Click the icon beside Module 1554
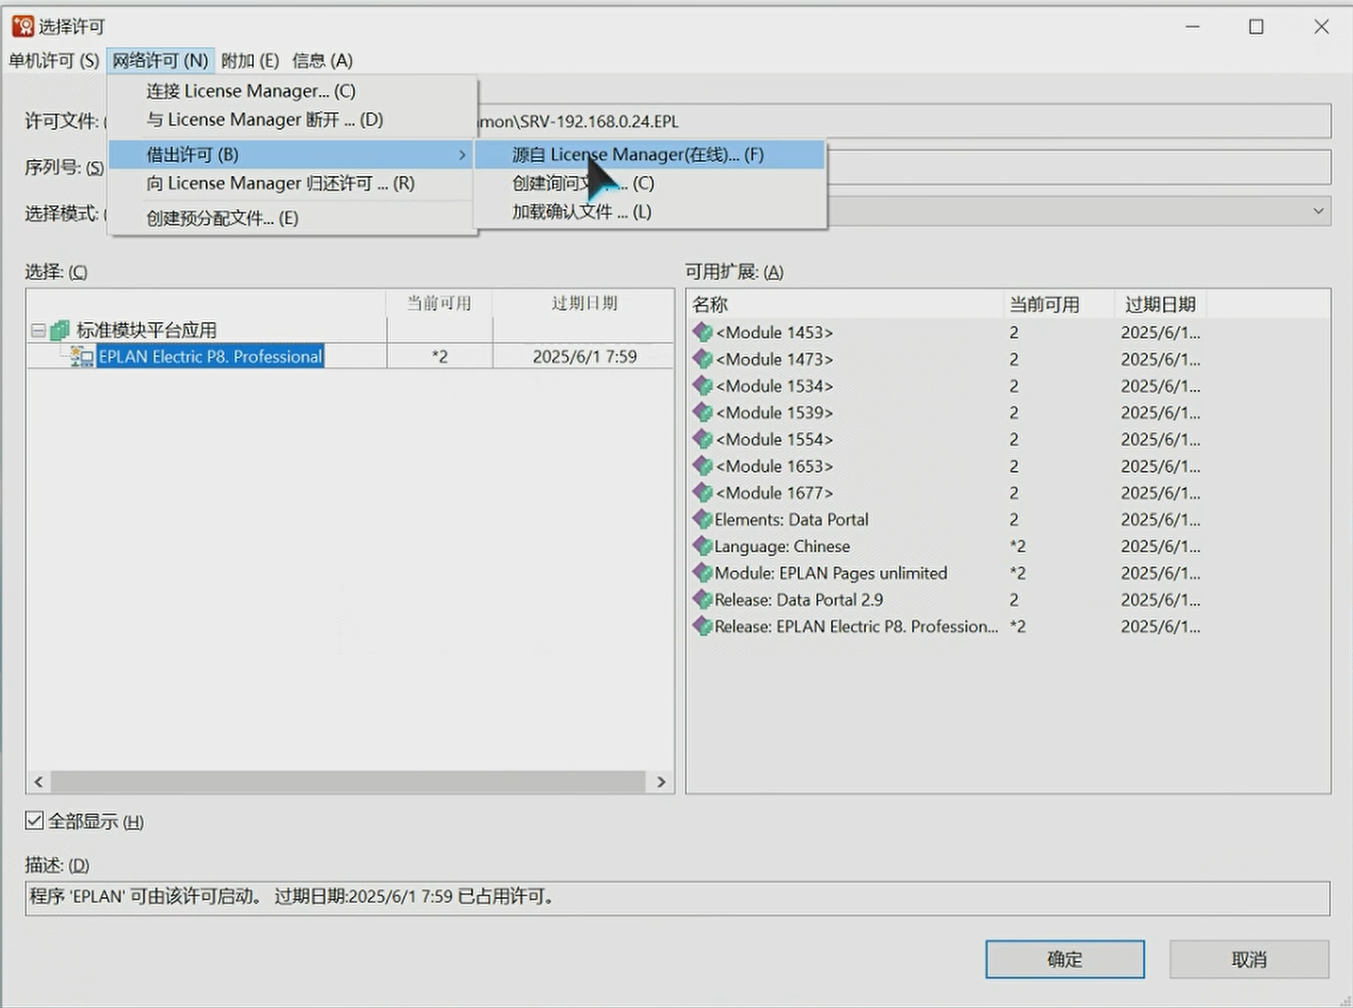1353x1008 pixels. (702, 439)
